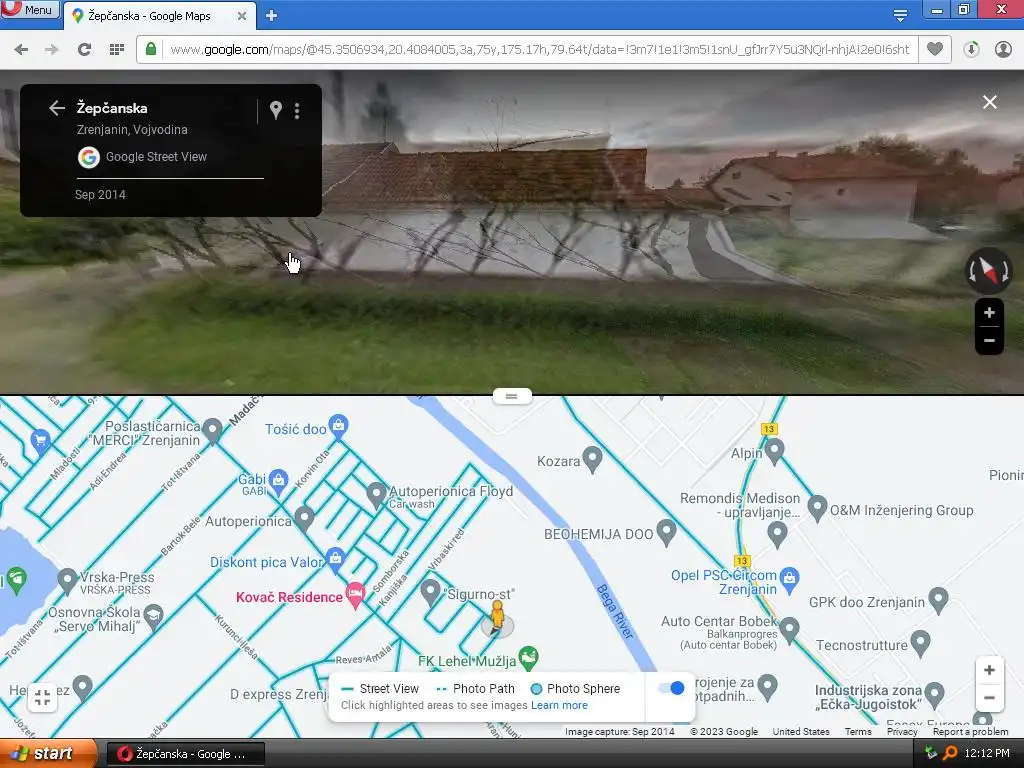Select the FK Lehel Mužlja marker
The image size is (1024, 768).
(x=528, y=658)
